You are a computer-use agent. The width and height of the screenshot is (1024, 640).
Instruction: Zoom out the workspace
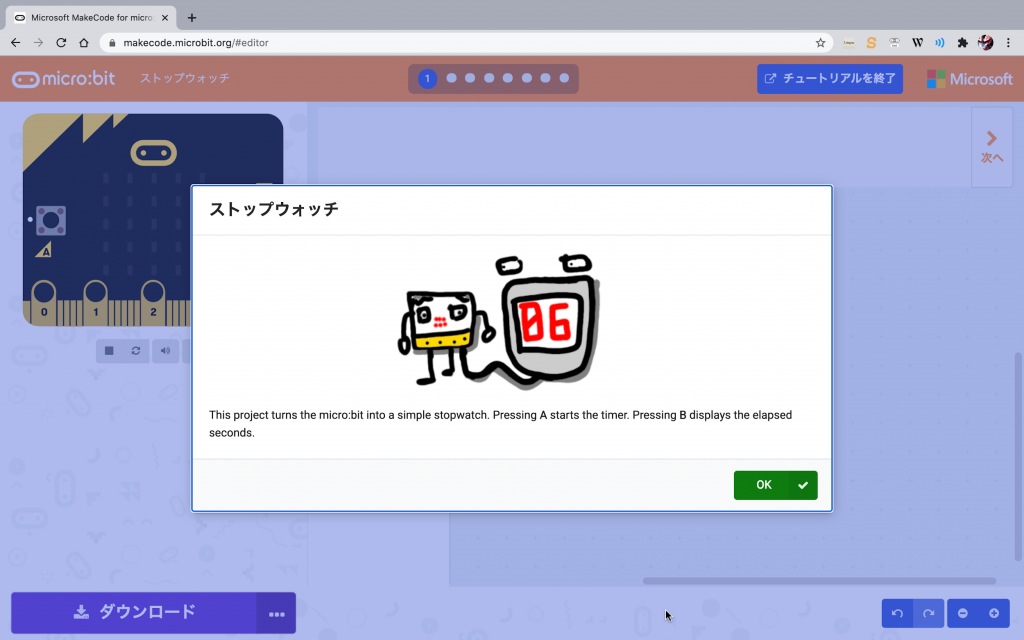point(963,613)
